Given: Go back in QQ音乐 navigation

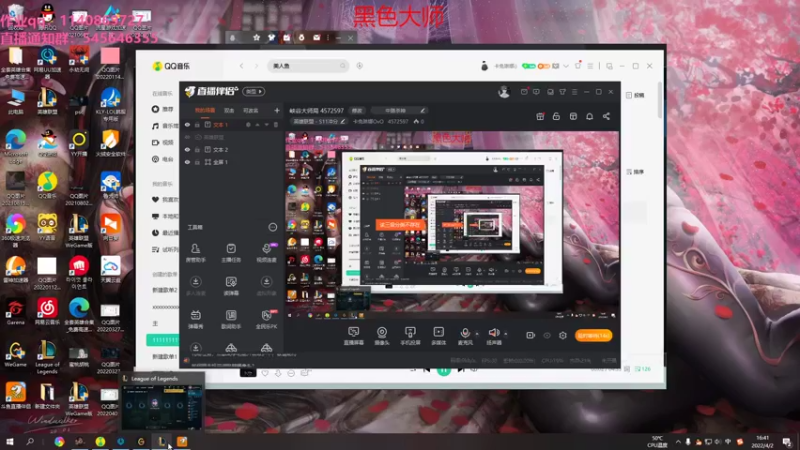Looking at the screenshot, I should point(241,66).
